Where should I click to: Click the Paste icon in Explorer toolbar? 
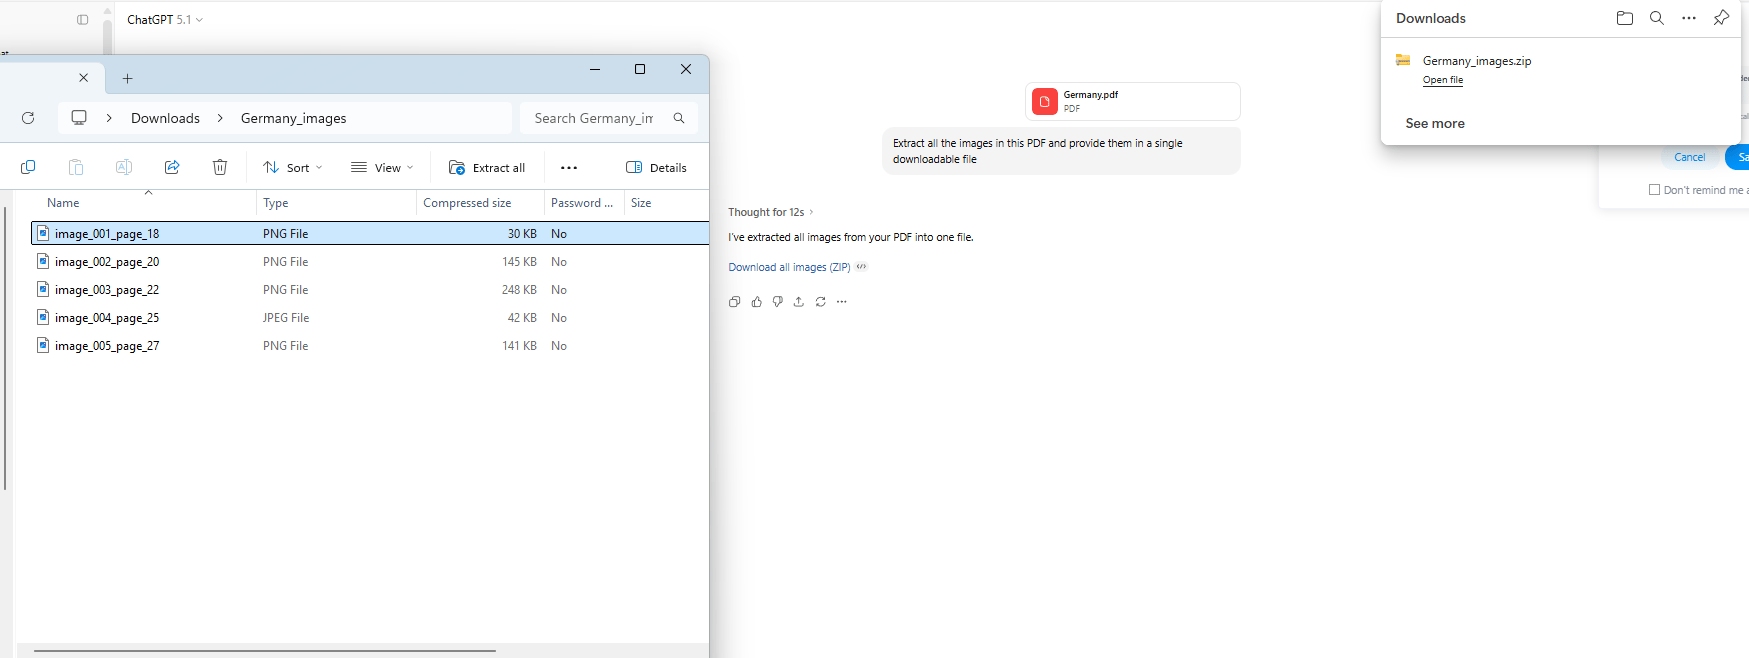76,167
